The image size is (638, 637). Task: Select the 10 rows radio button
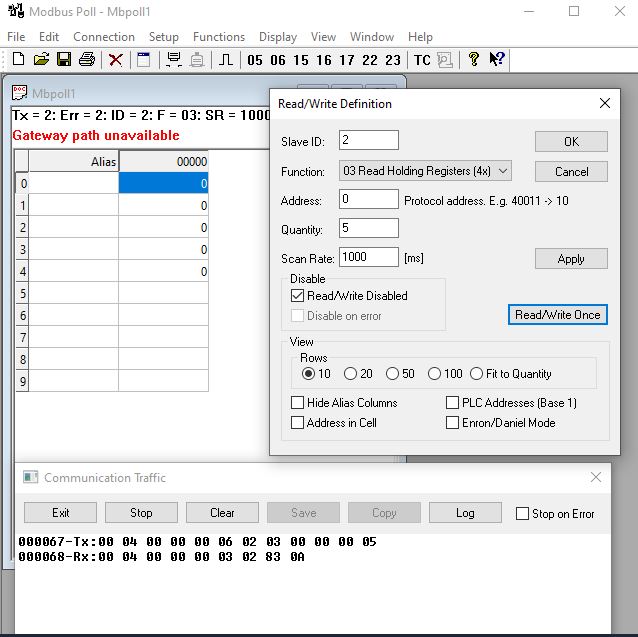coord(308,373)
